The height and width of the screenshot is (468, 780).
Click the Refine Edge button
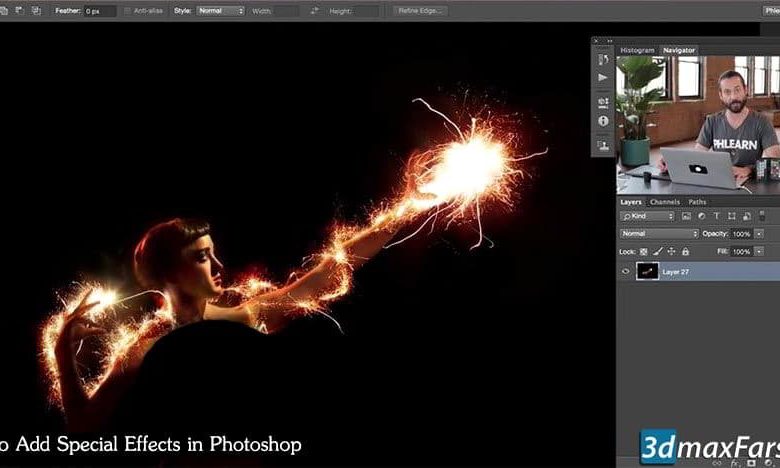point(420,10)
